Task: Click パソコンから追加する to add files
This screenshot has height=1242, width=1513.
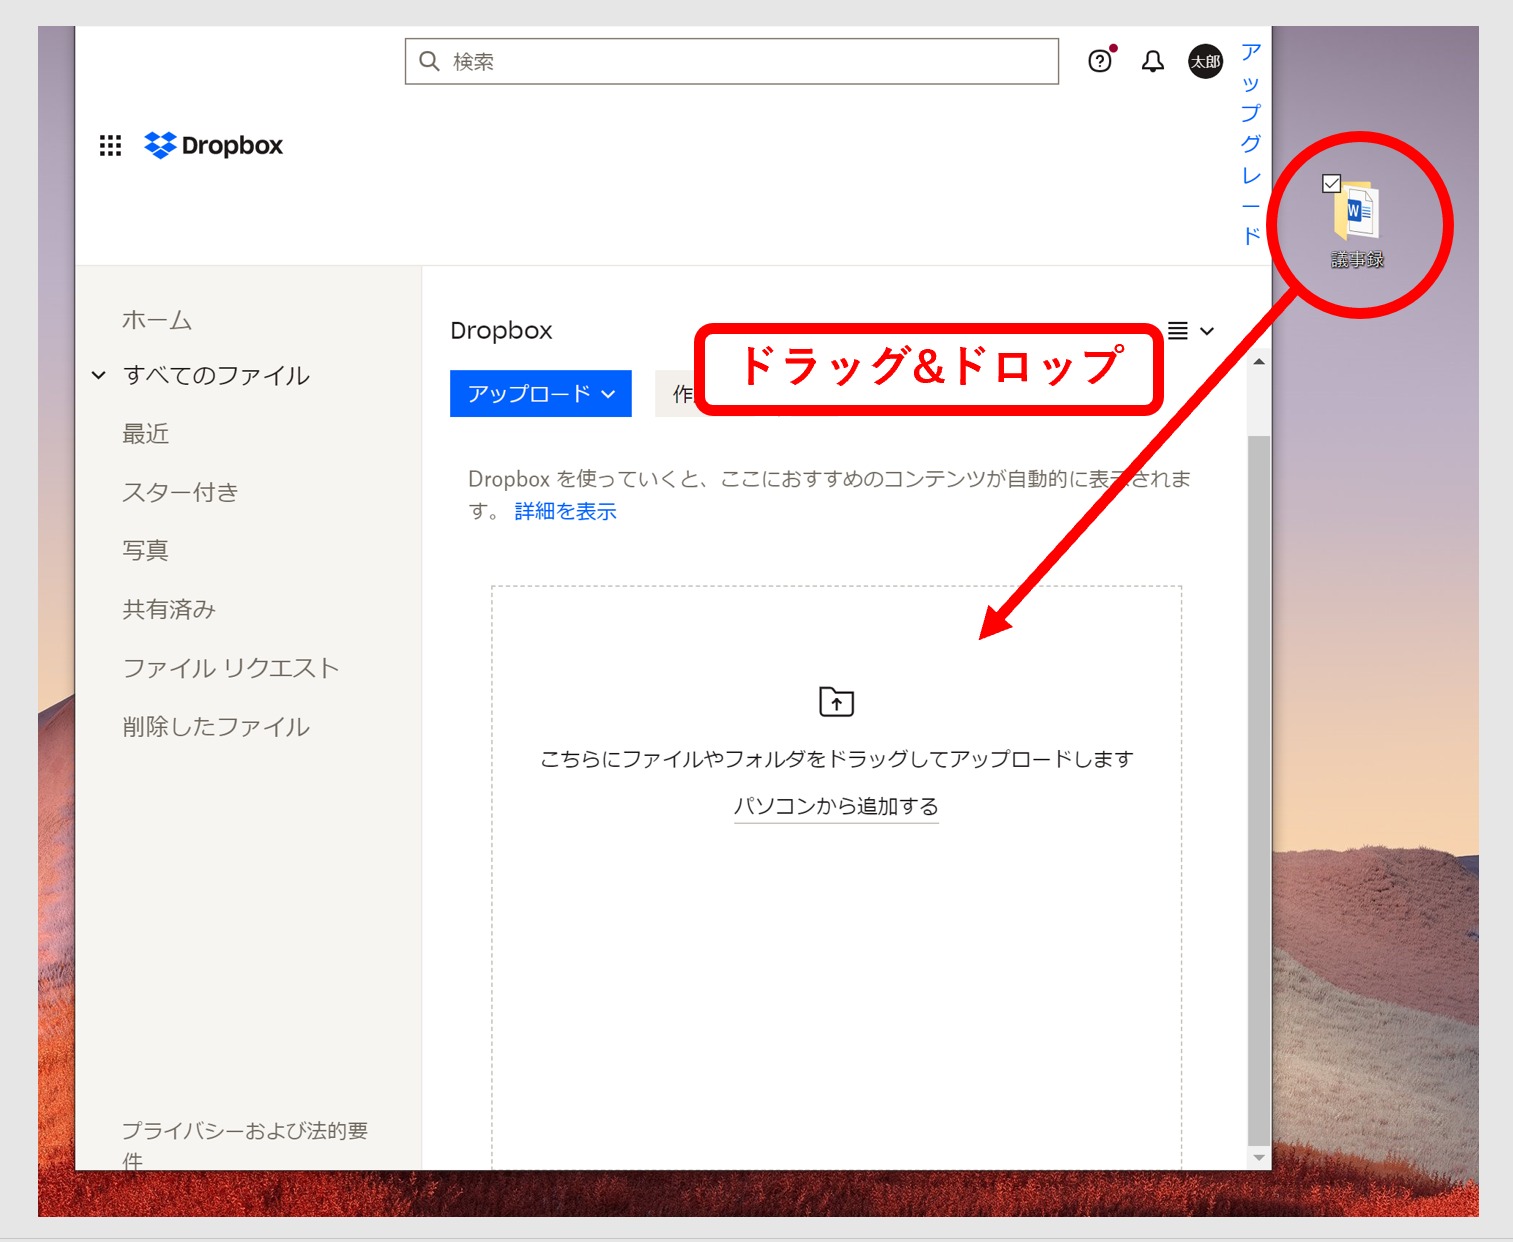Action: [x=836, y=806]
